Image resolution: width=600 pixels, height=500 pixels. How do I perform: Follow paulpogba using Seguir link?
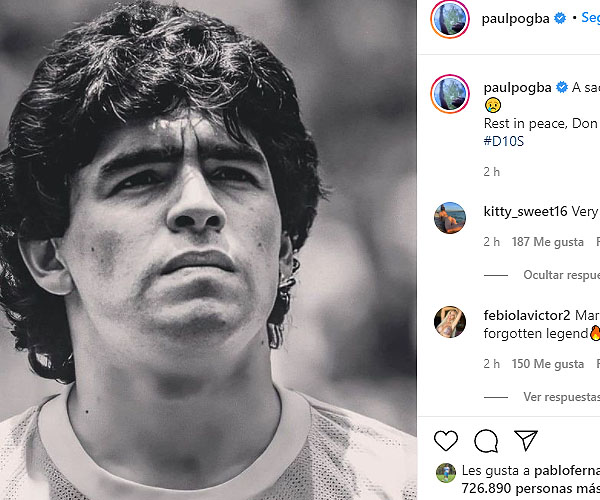(x=590, y=17)
